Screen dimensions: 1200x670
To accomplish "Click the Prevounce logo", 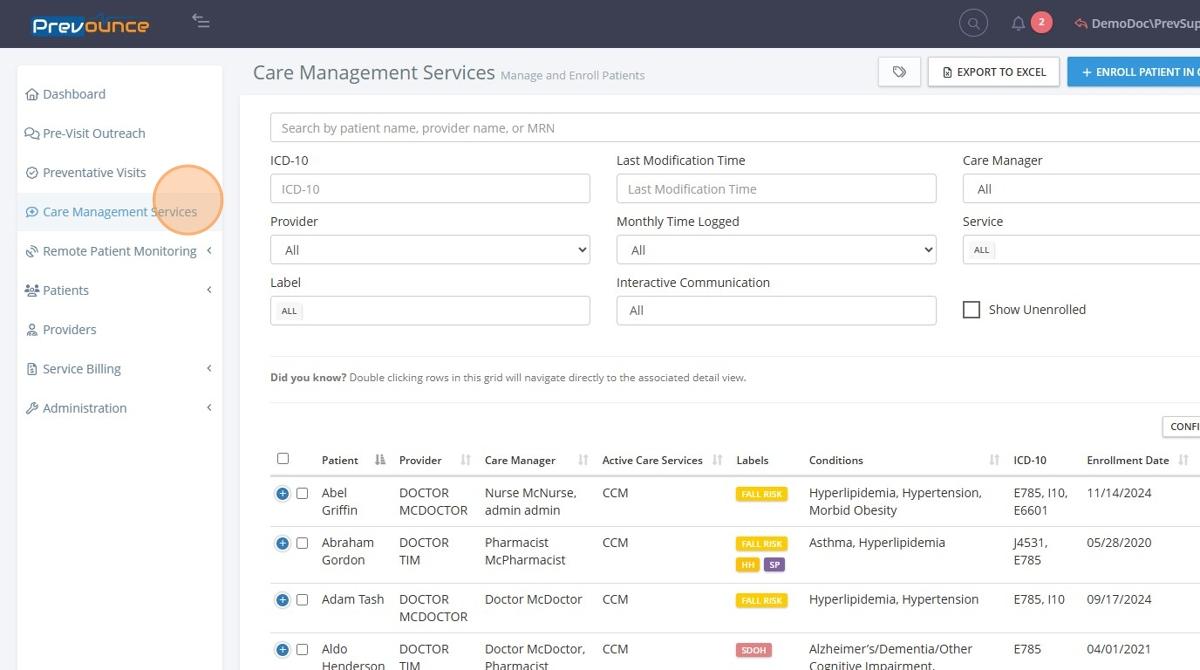I will (x=90, y=25).
